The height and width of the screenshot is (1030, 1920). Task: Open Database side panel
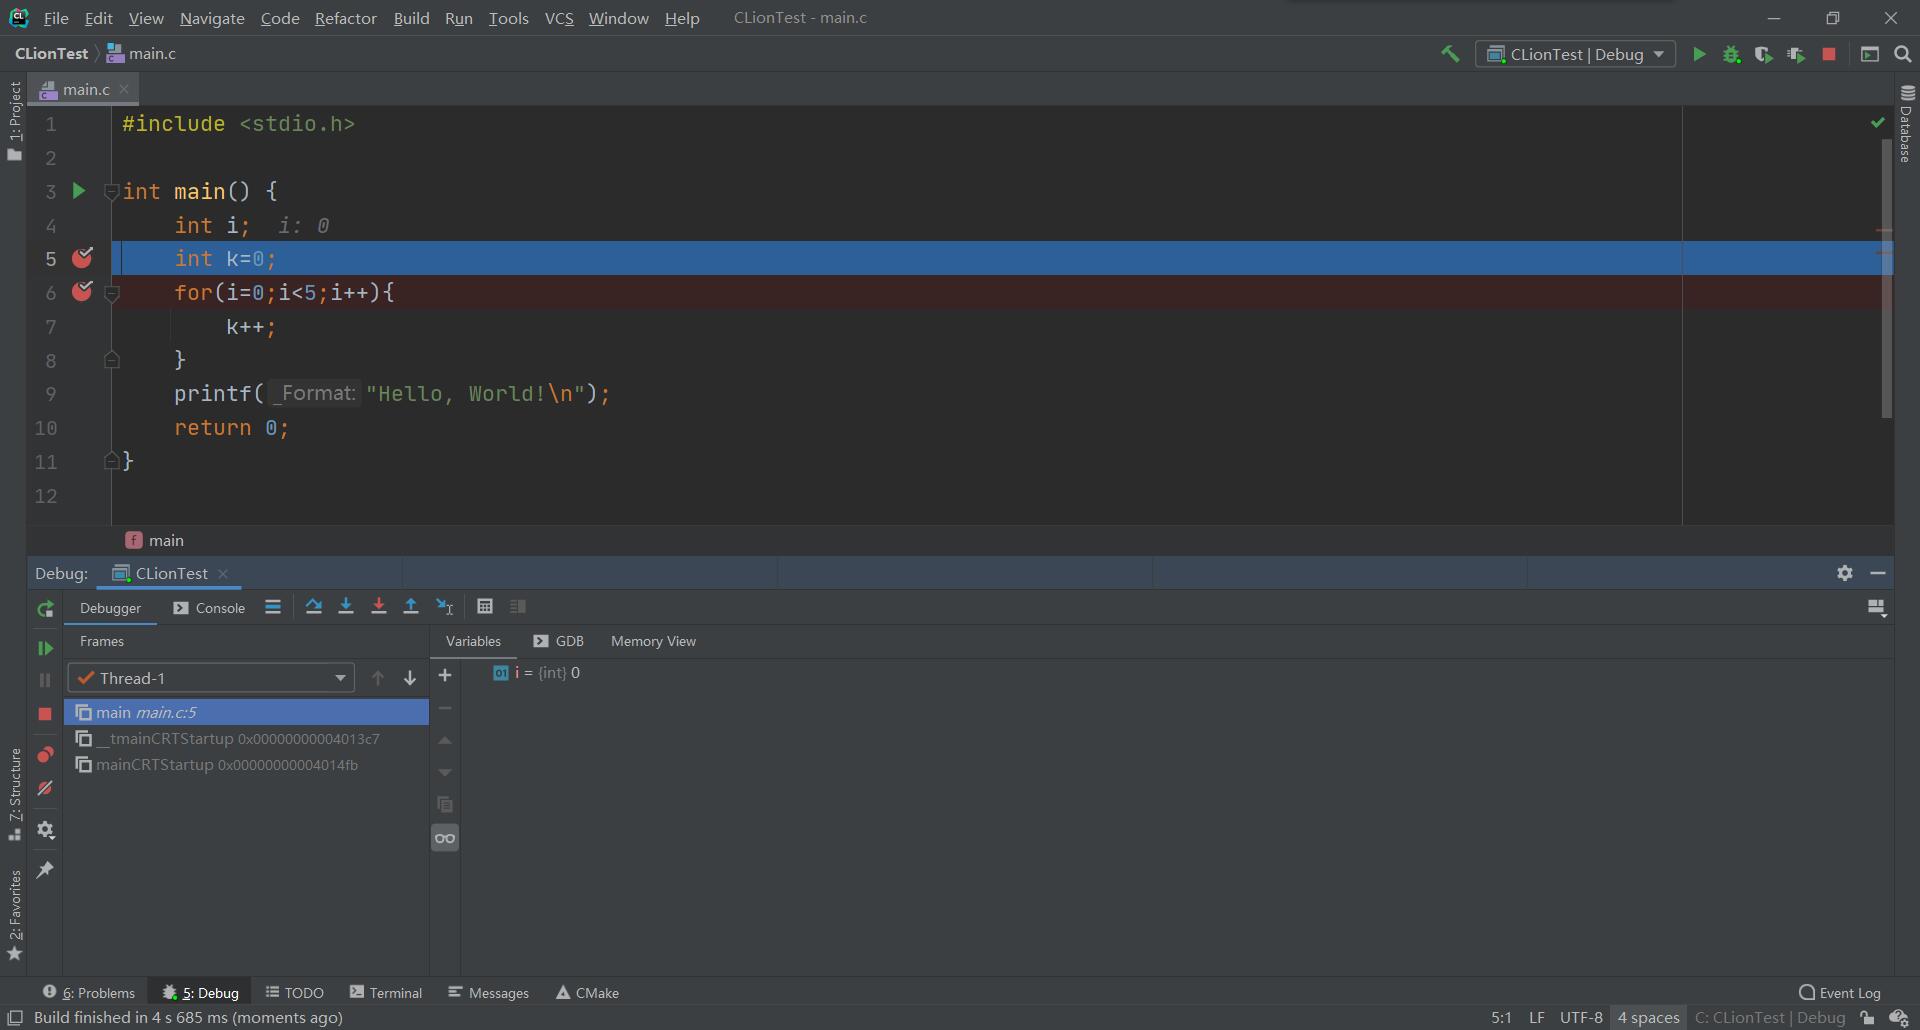pyautogui.click(x=1906, y=123)
